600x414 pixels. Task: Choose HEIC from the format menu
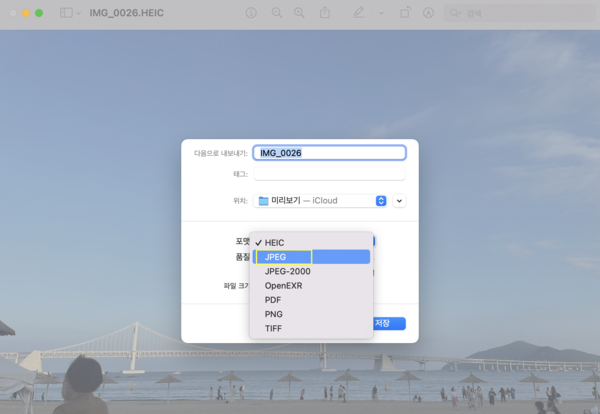pos(311,243)
